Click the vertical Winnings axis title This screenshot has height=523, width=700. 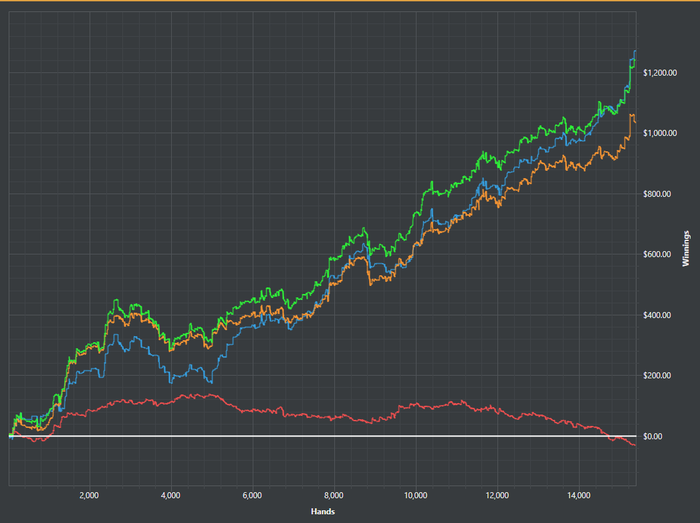tap(686, 249)
